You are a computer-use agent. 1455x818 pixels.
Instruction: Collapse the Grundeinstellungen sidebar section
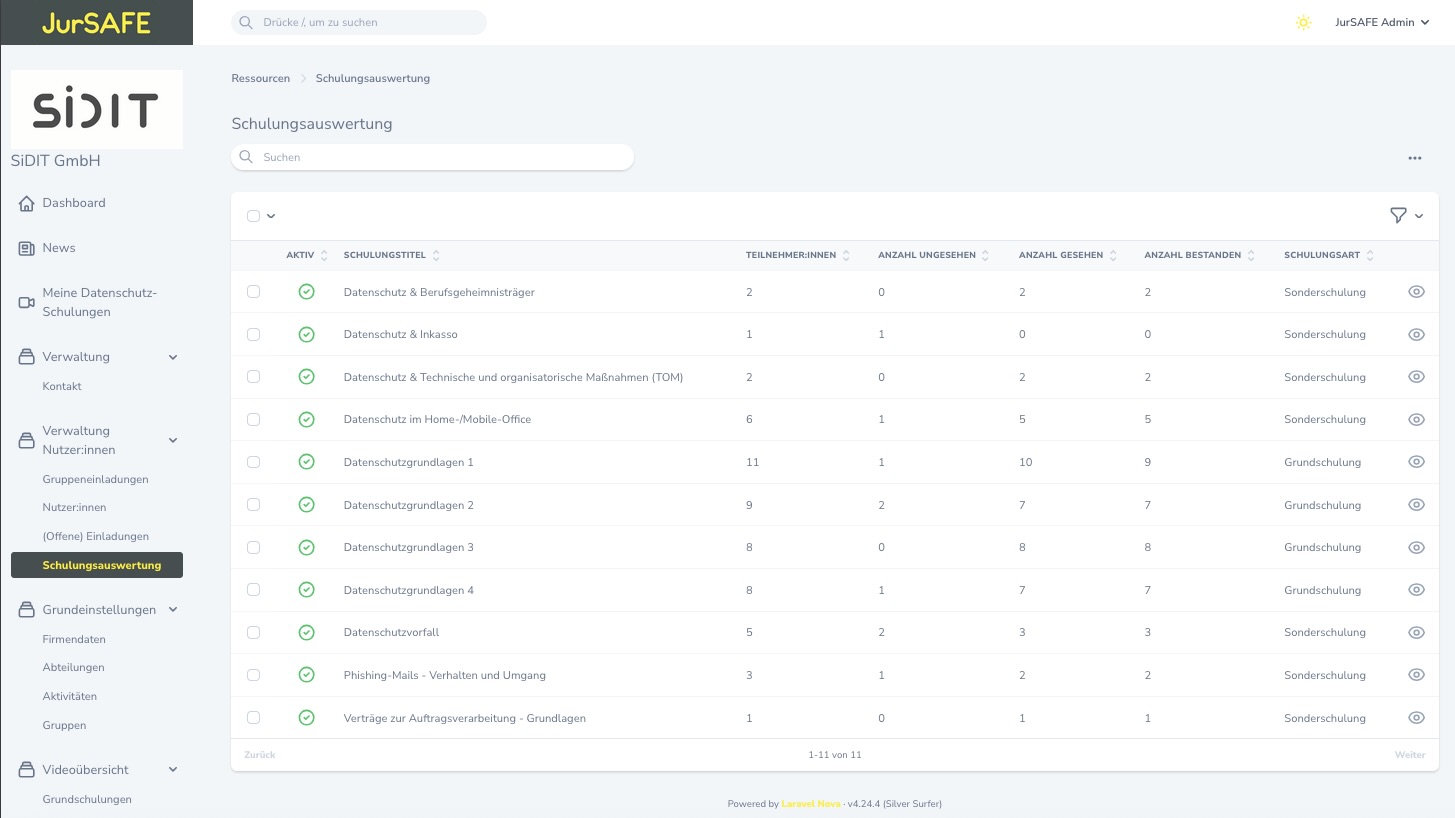[x=173, y=609]
